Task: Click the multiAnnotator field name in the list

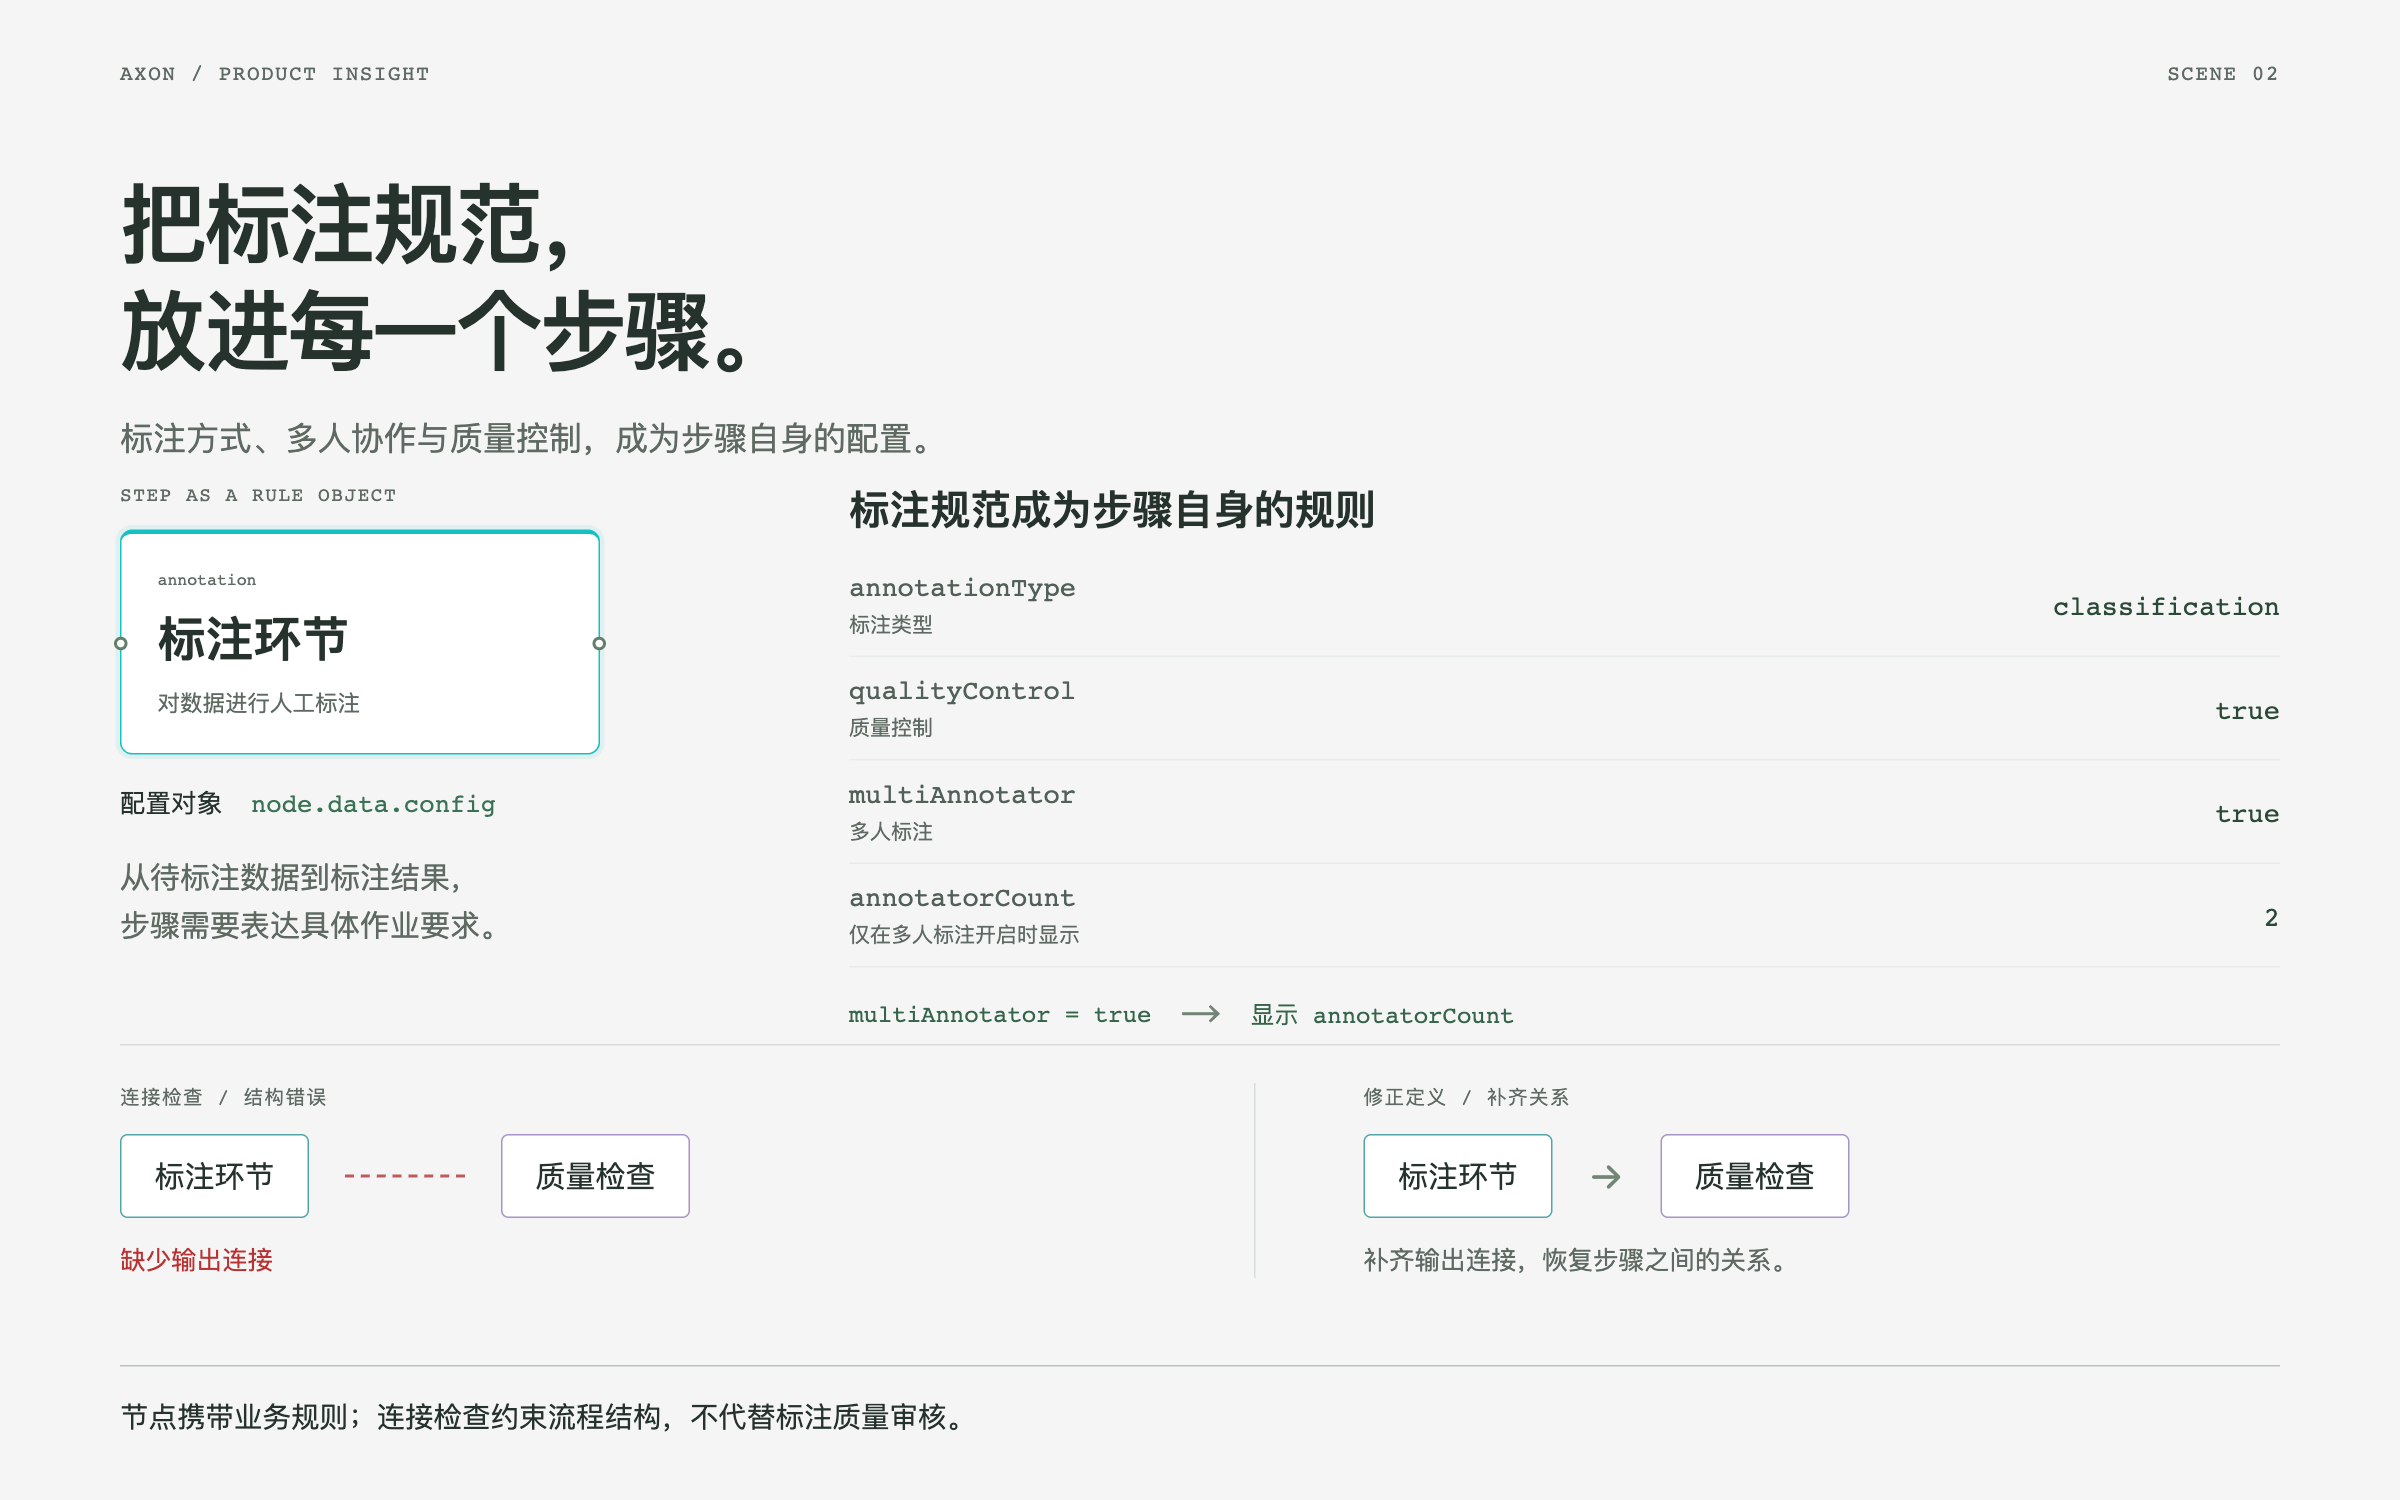Action: 962,795
